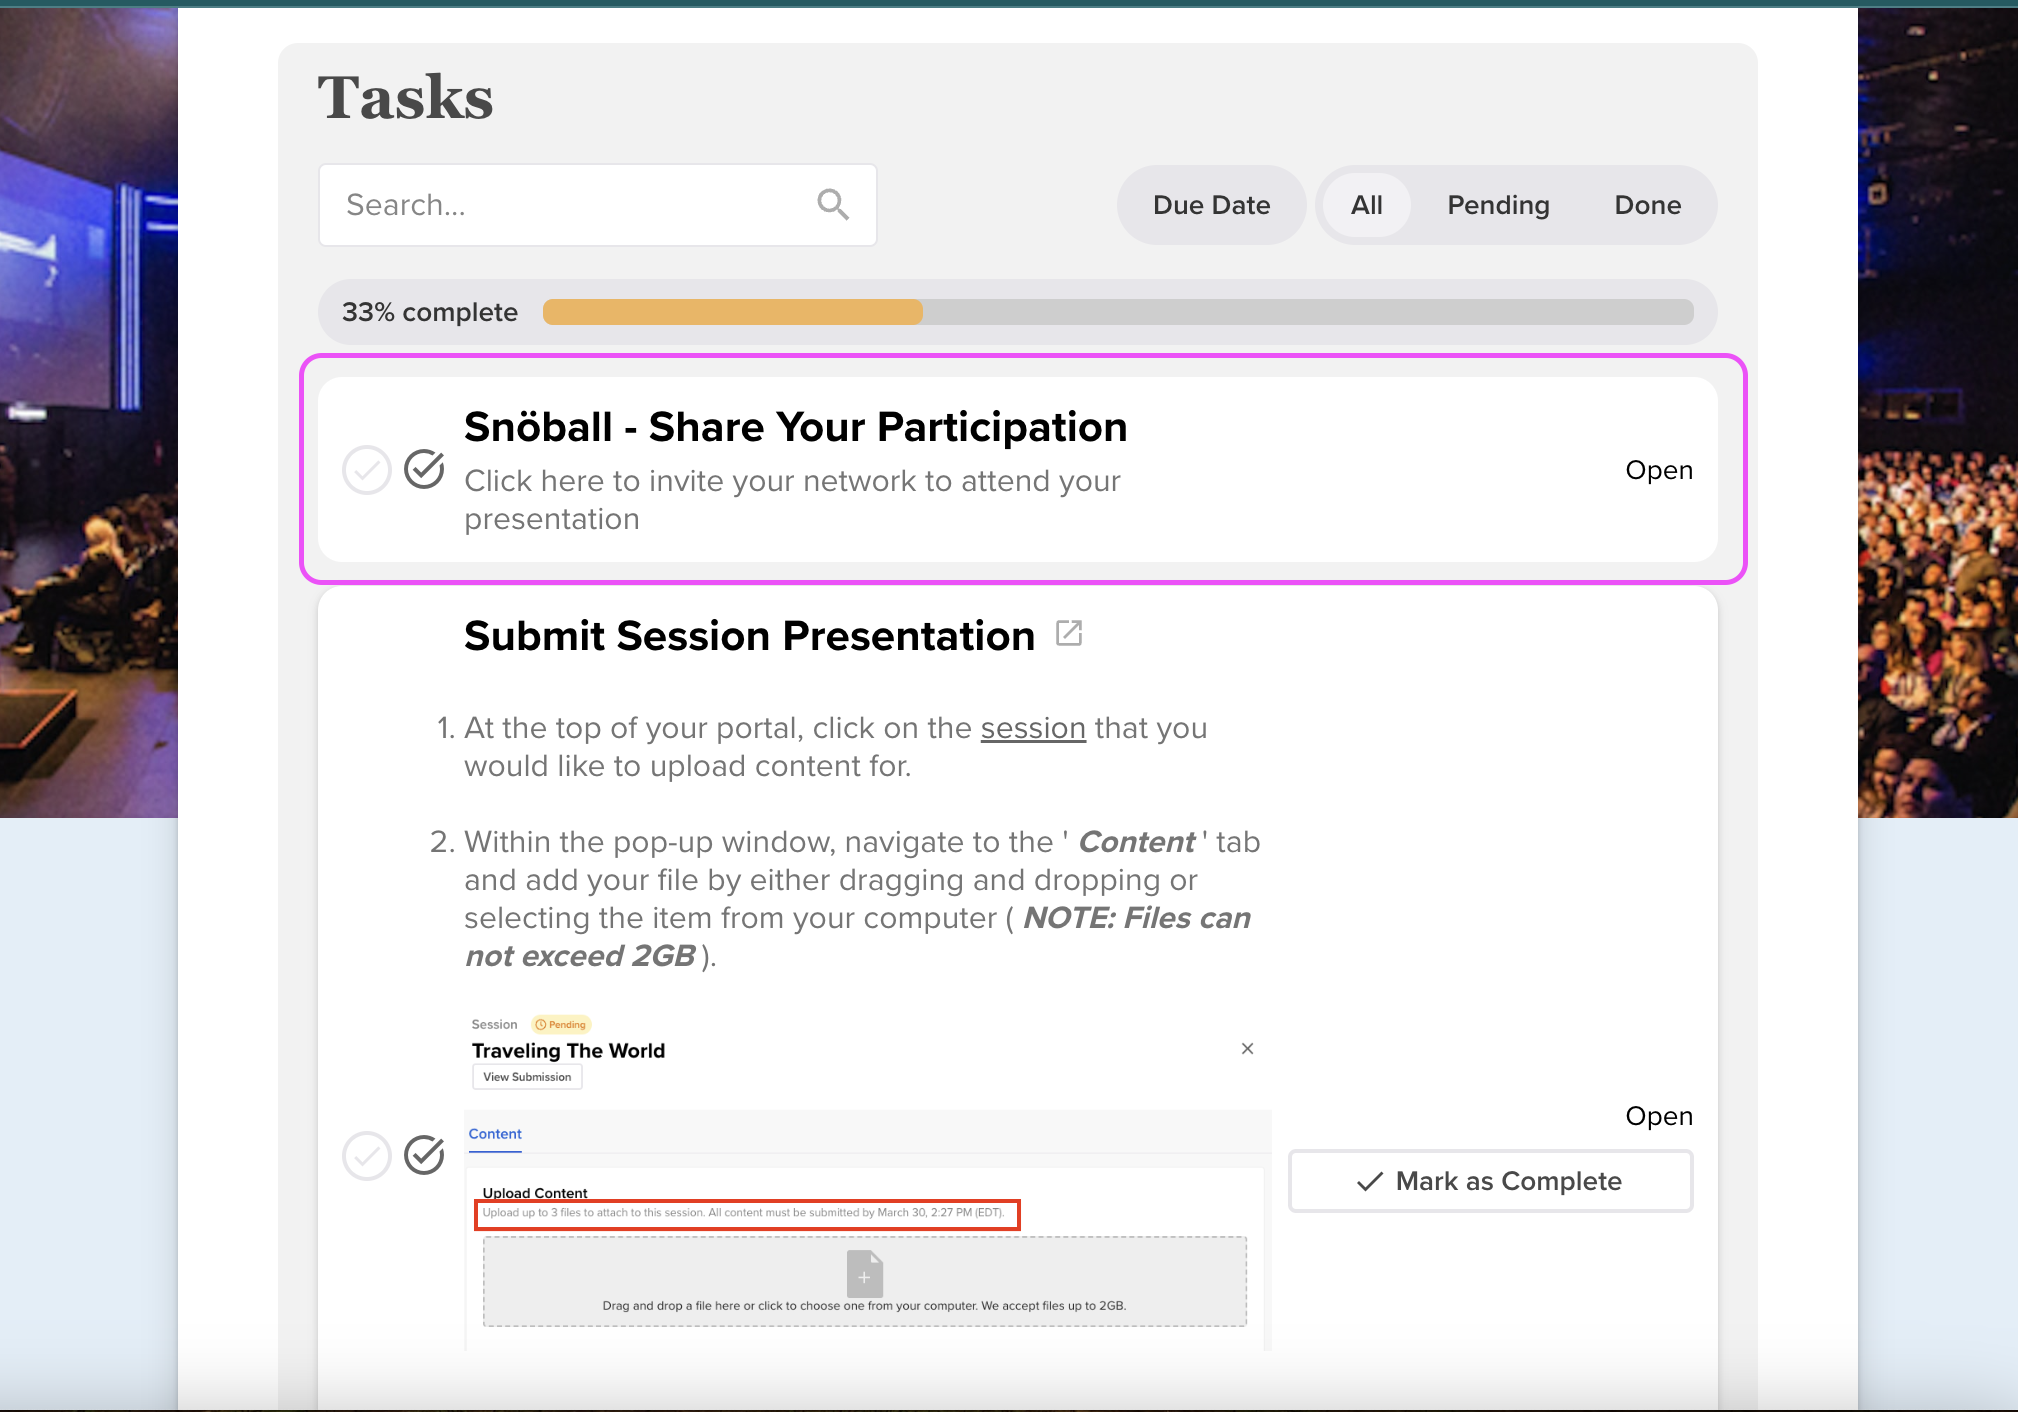Switch to the Pending filter tab
The width and height of the screenshot is (2018, 1412).
click(1498, 205)
